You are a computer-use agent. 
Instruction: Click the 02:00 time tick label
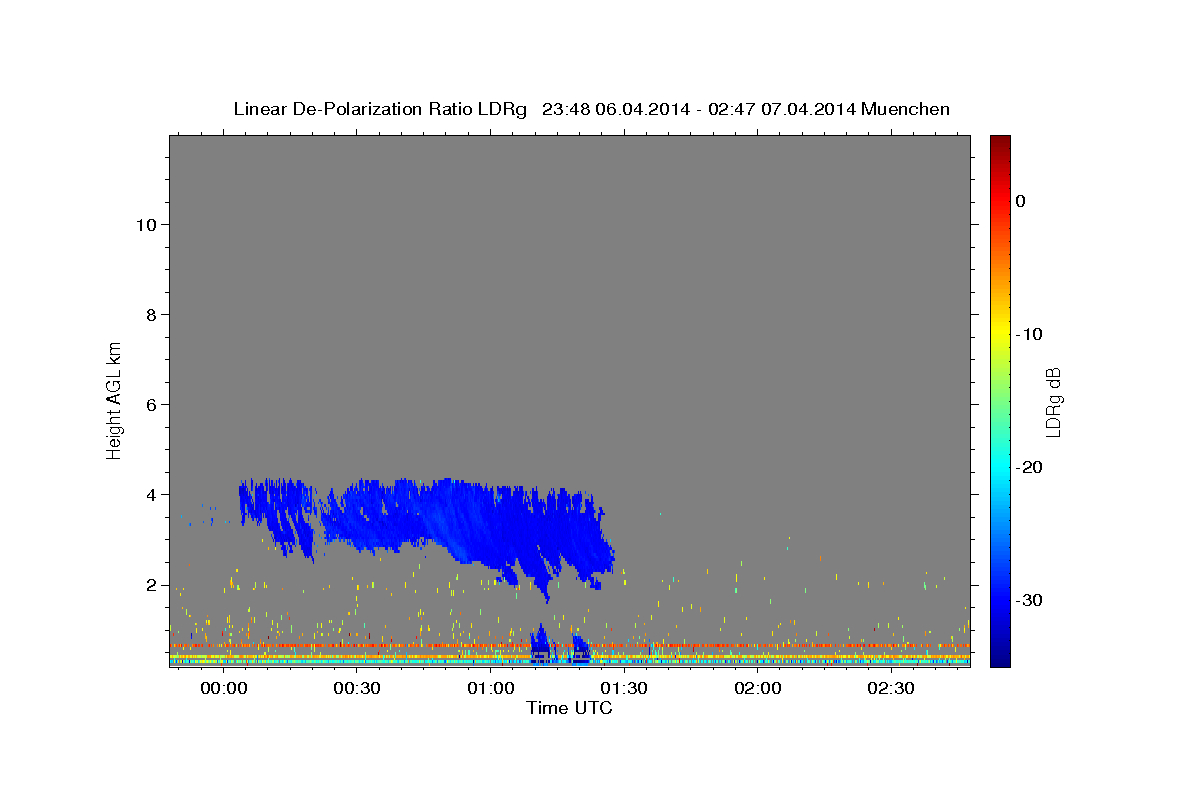pyautogui.click(x=757, y=689)
